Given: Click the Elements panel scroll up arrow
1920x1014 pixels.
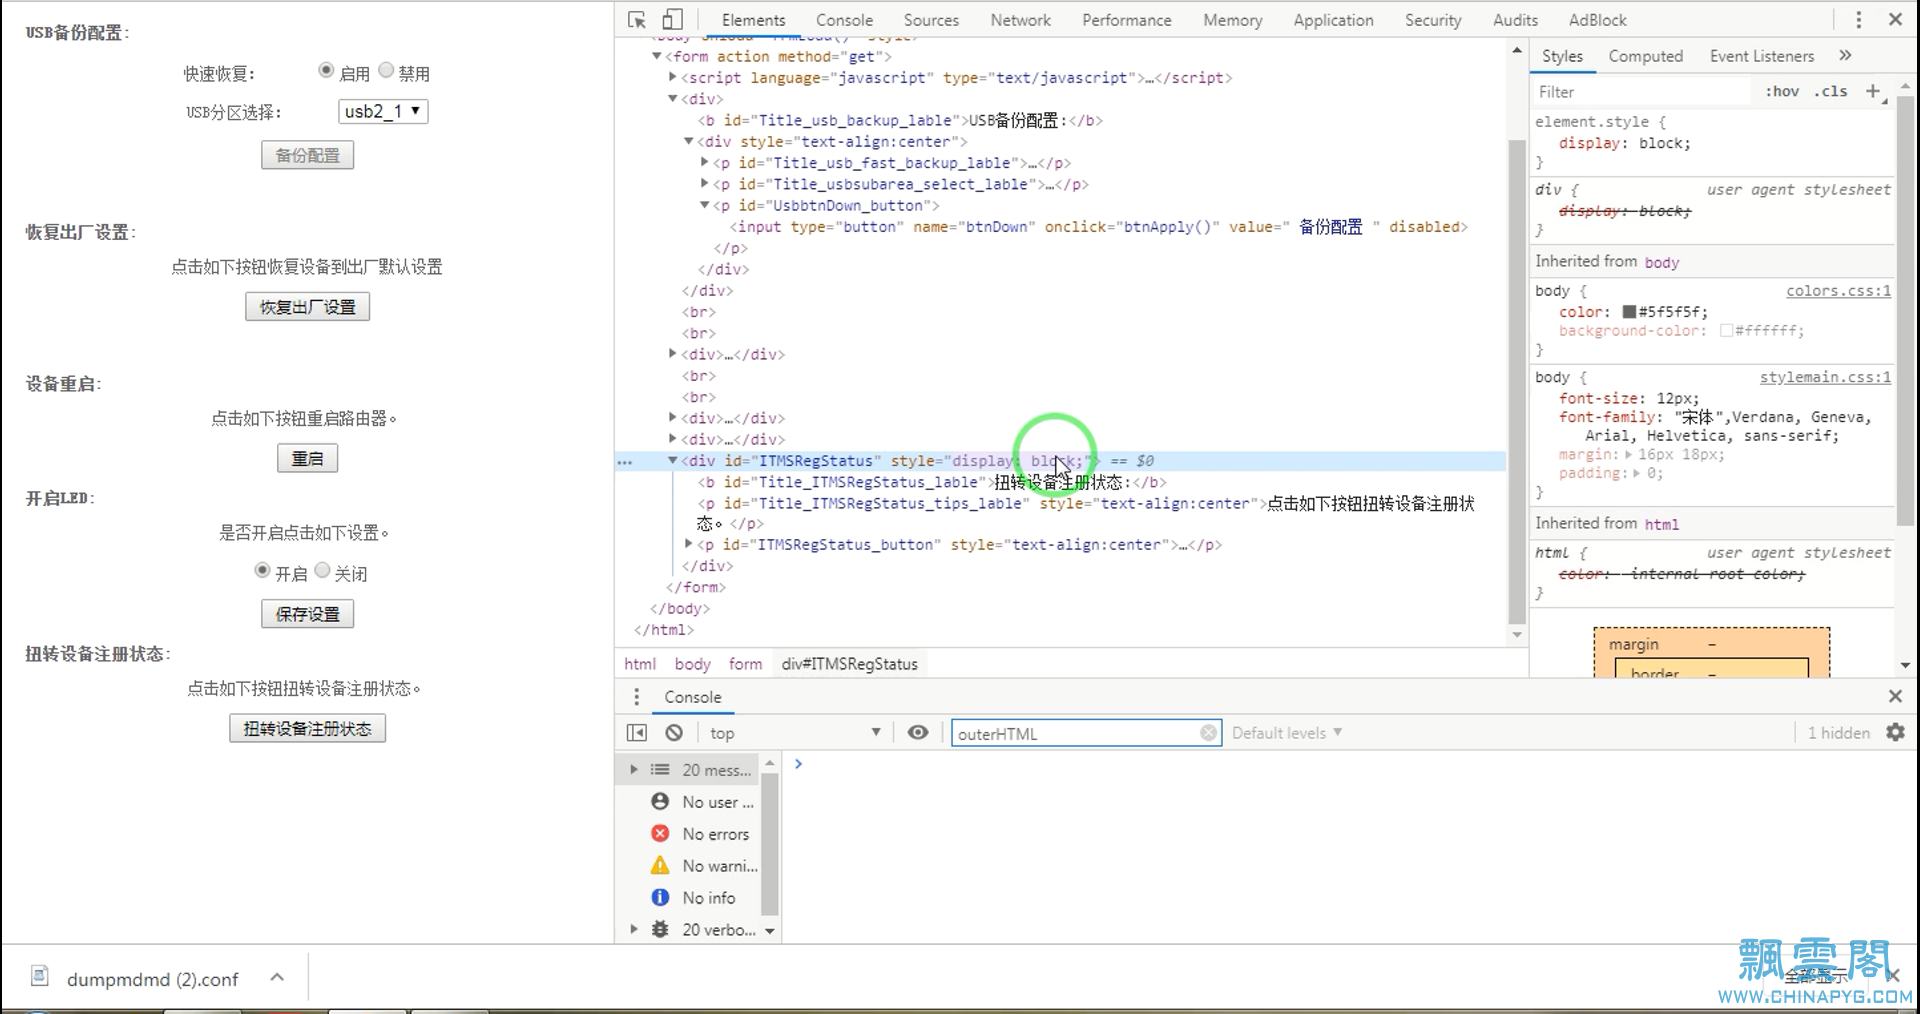Looking at the screenshot, I should 1516,50.
